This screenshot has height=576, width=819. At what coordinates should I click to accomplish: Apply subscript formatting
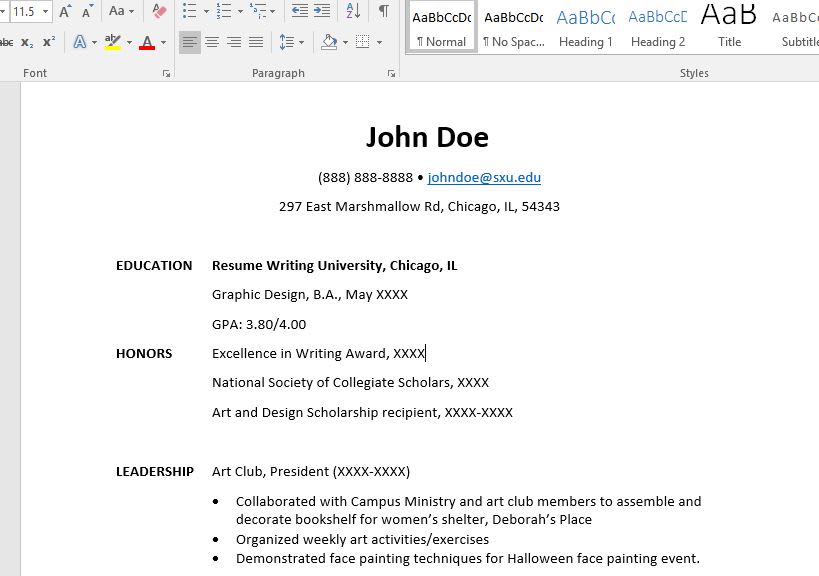click(x=27, y=42)
